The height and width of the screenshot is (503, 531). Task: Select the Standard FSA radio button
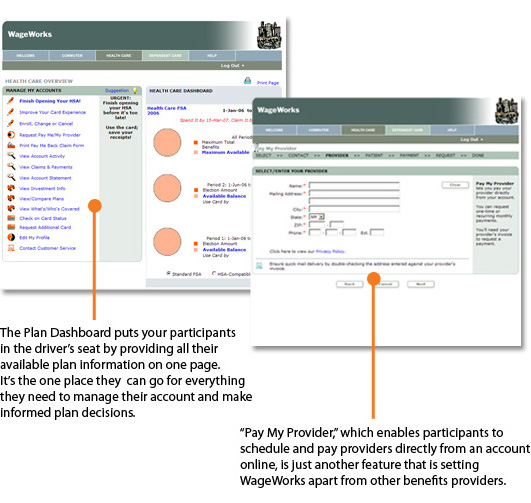(168, 273)
